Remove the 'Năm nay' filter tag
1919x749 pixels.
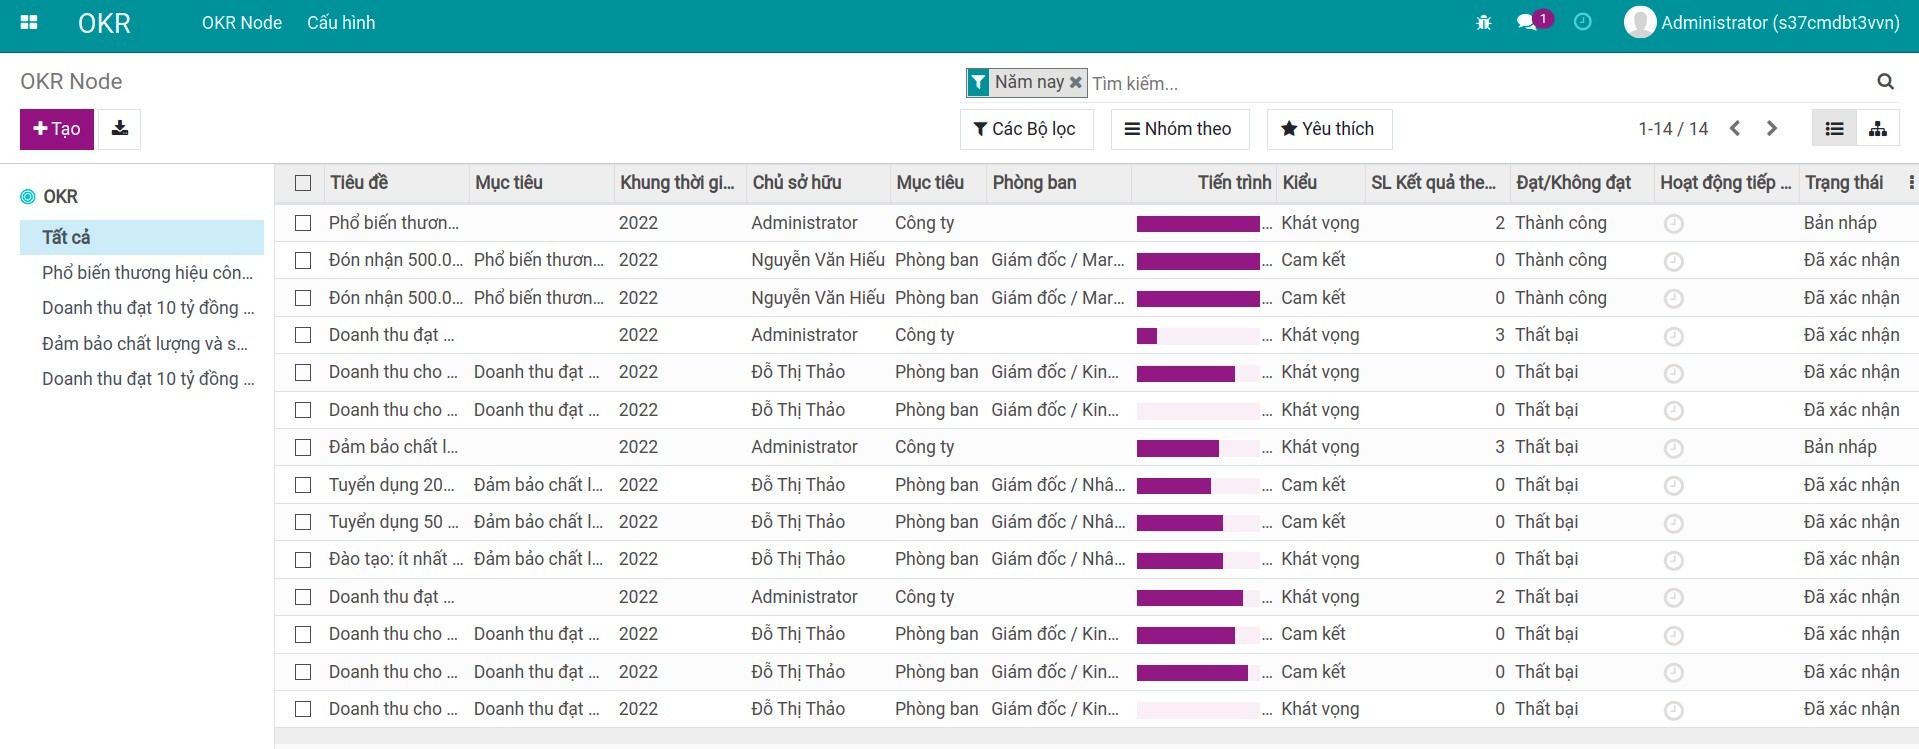1076,83
